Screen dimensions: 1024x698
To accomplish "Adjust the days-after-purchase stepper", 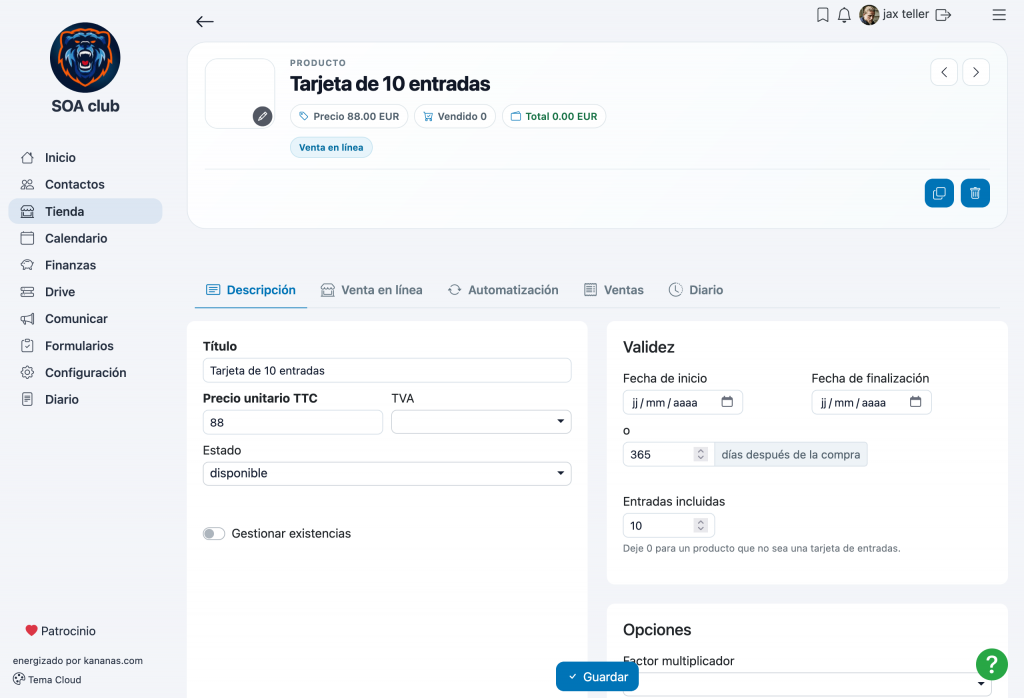I will tap(701, 454).
